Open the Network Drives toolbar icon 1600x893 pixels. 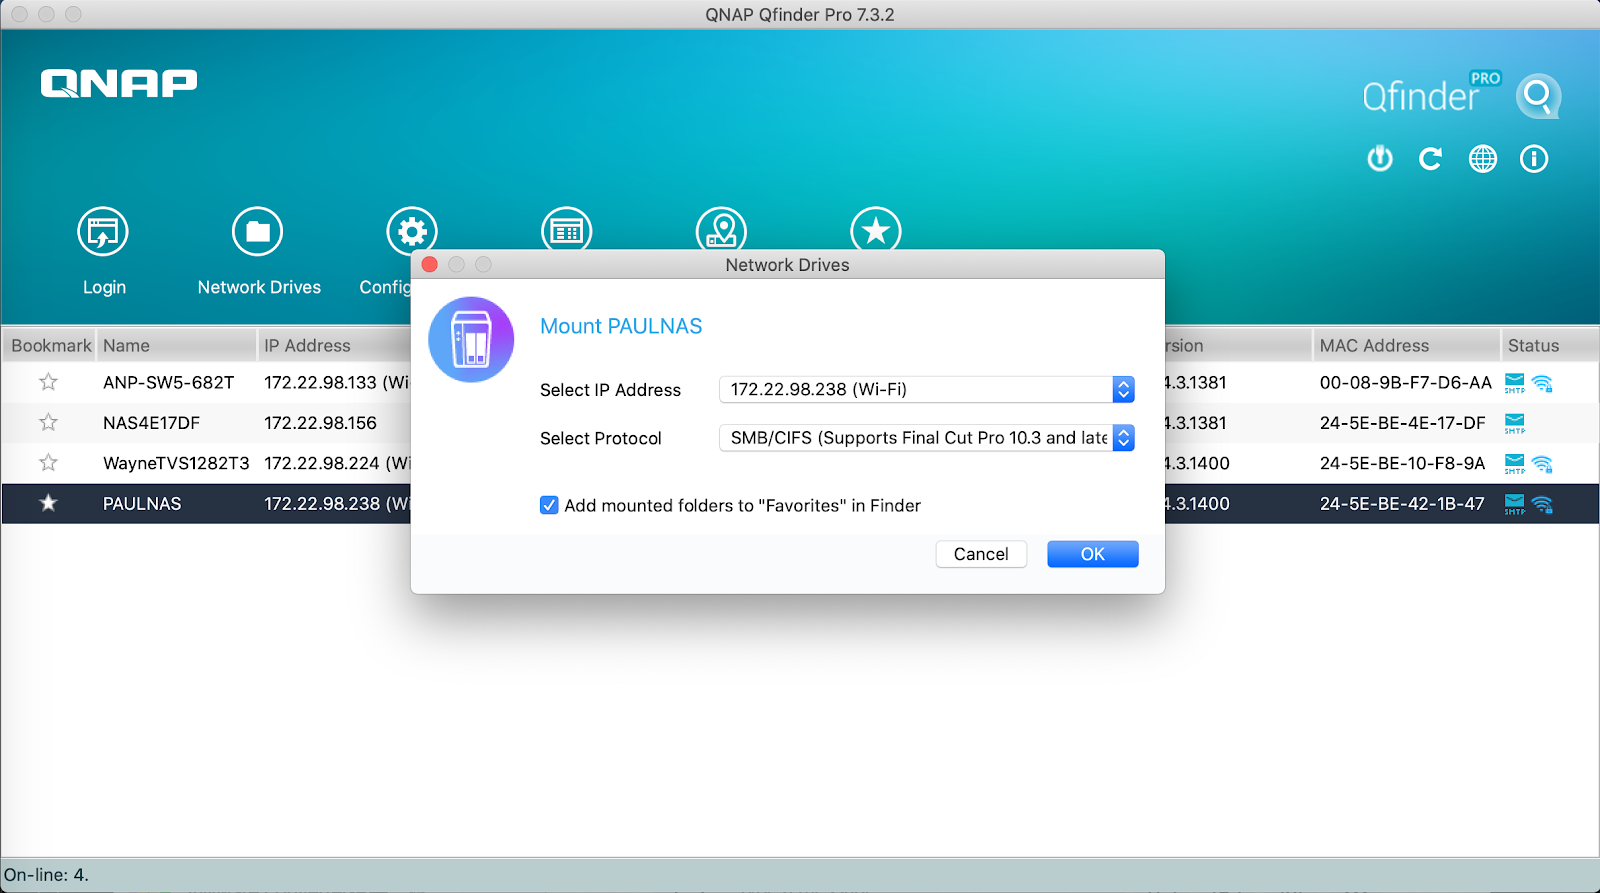click(x=258, y=232)
